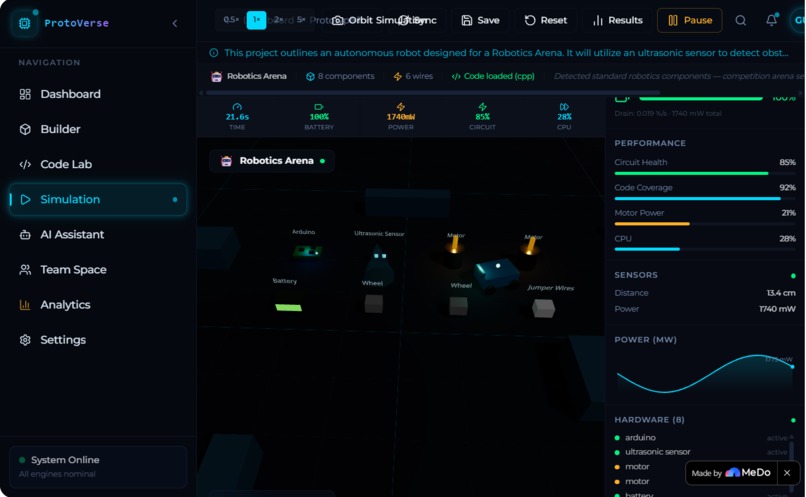The height and width of the screenshot is (497, 806).
Task: Click the green dot beside SENSORS heading
Action: tap(793, 276)
